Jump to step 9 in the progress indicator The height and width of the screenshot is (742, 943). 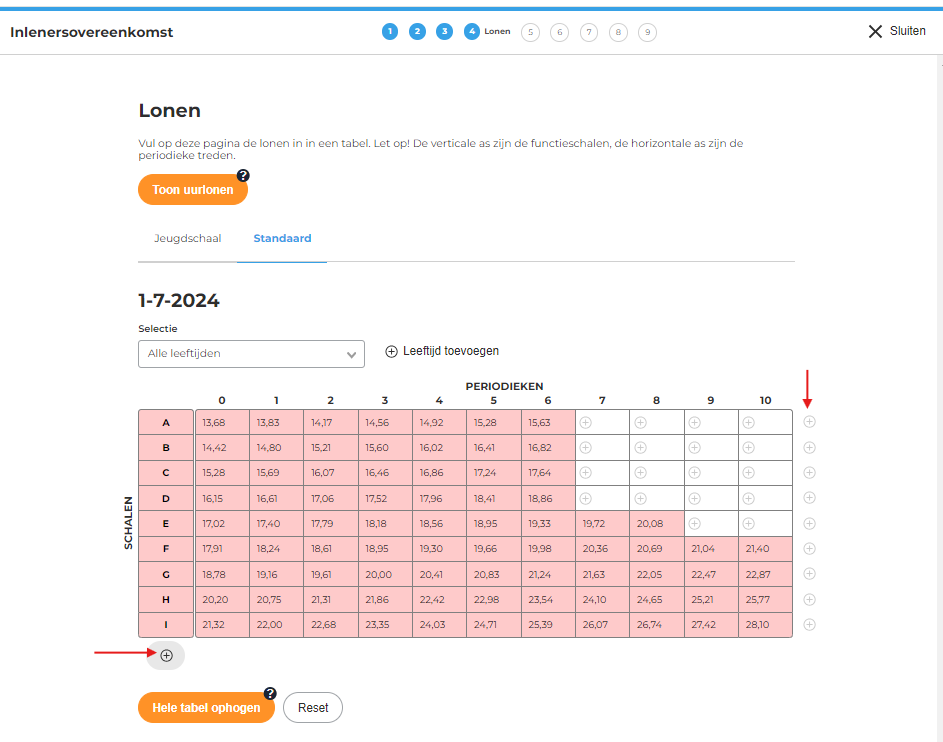648,32
